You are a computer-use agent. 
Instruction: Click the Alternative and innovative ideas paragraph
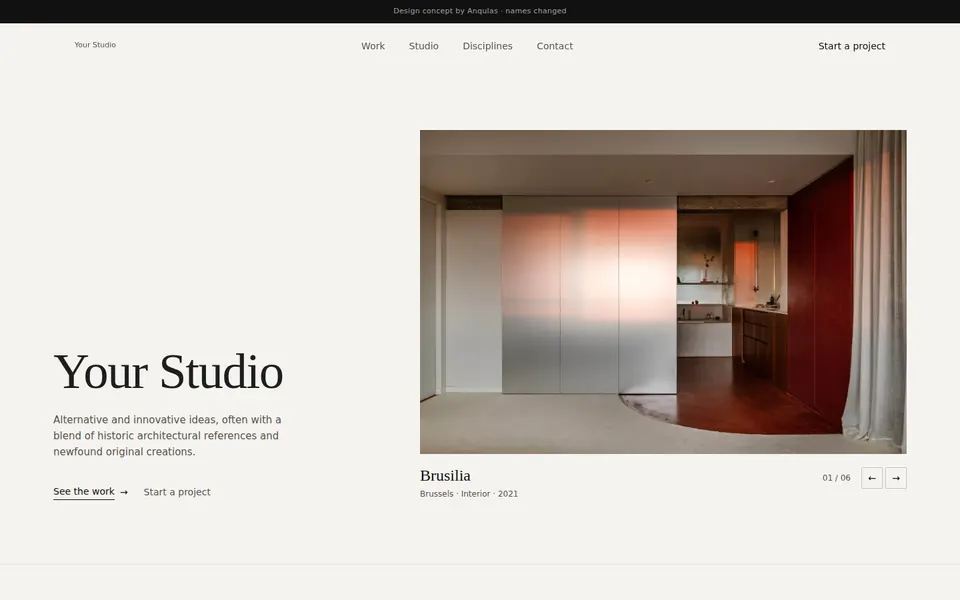pos(167,436)
